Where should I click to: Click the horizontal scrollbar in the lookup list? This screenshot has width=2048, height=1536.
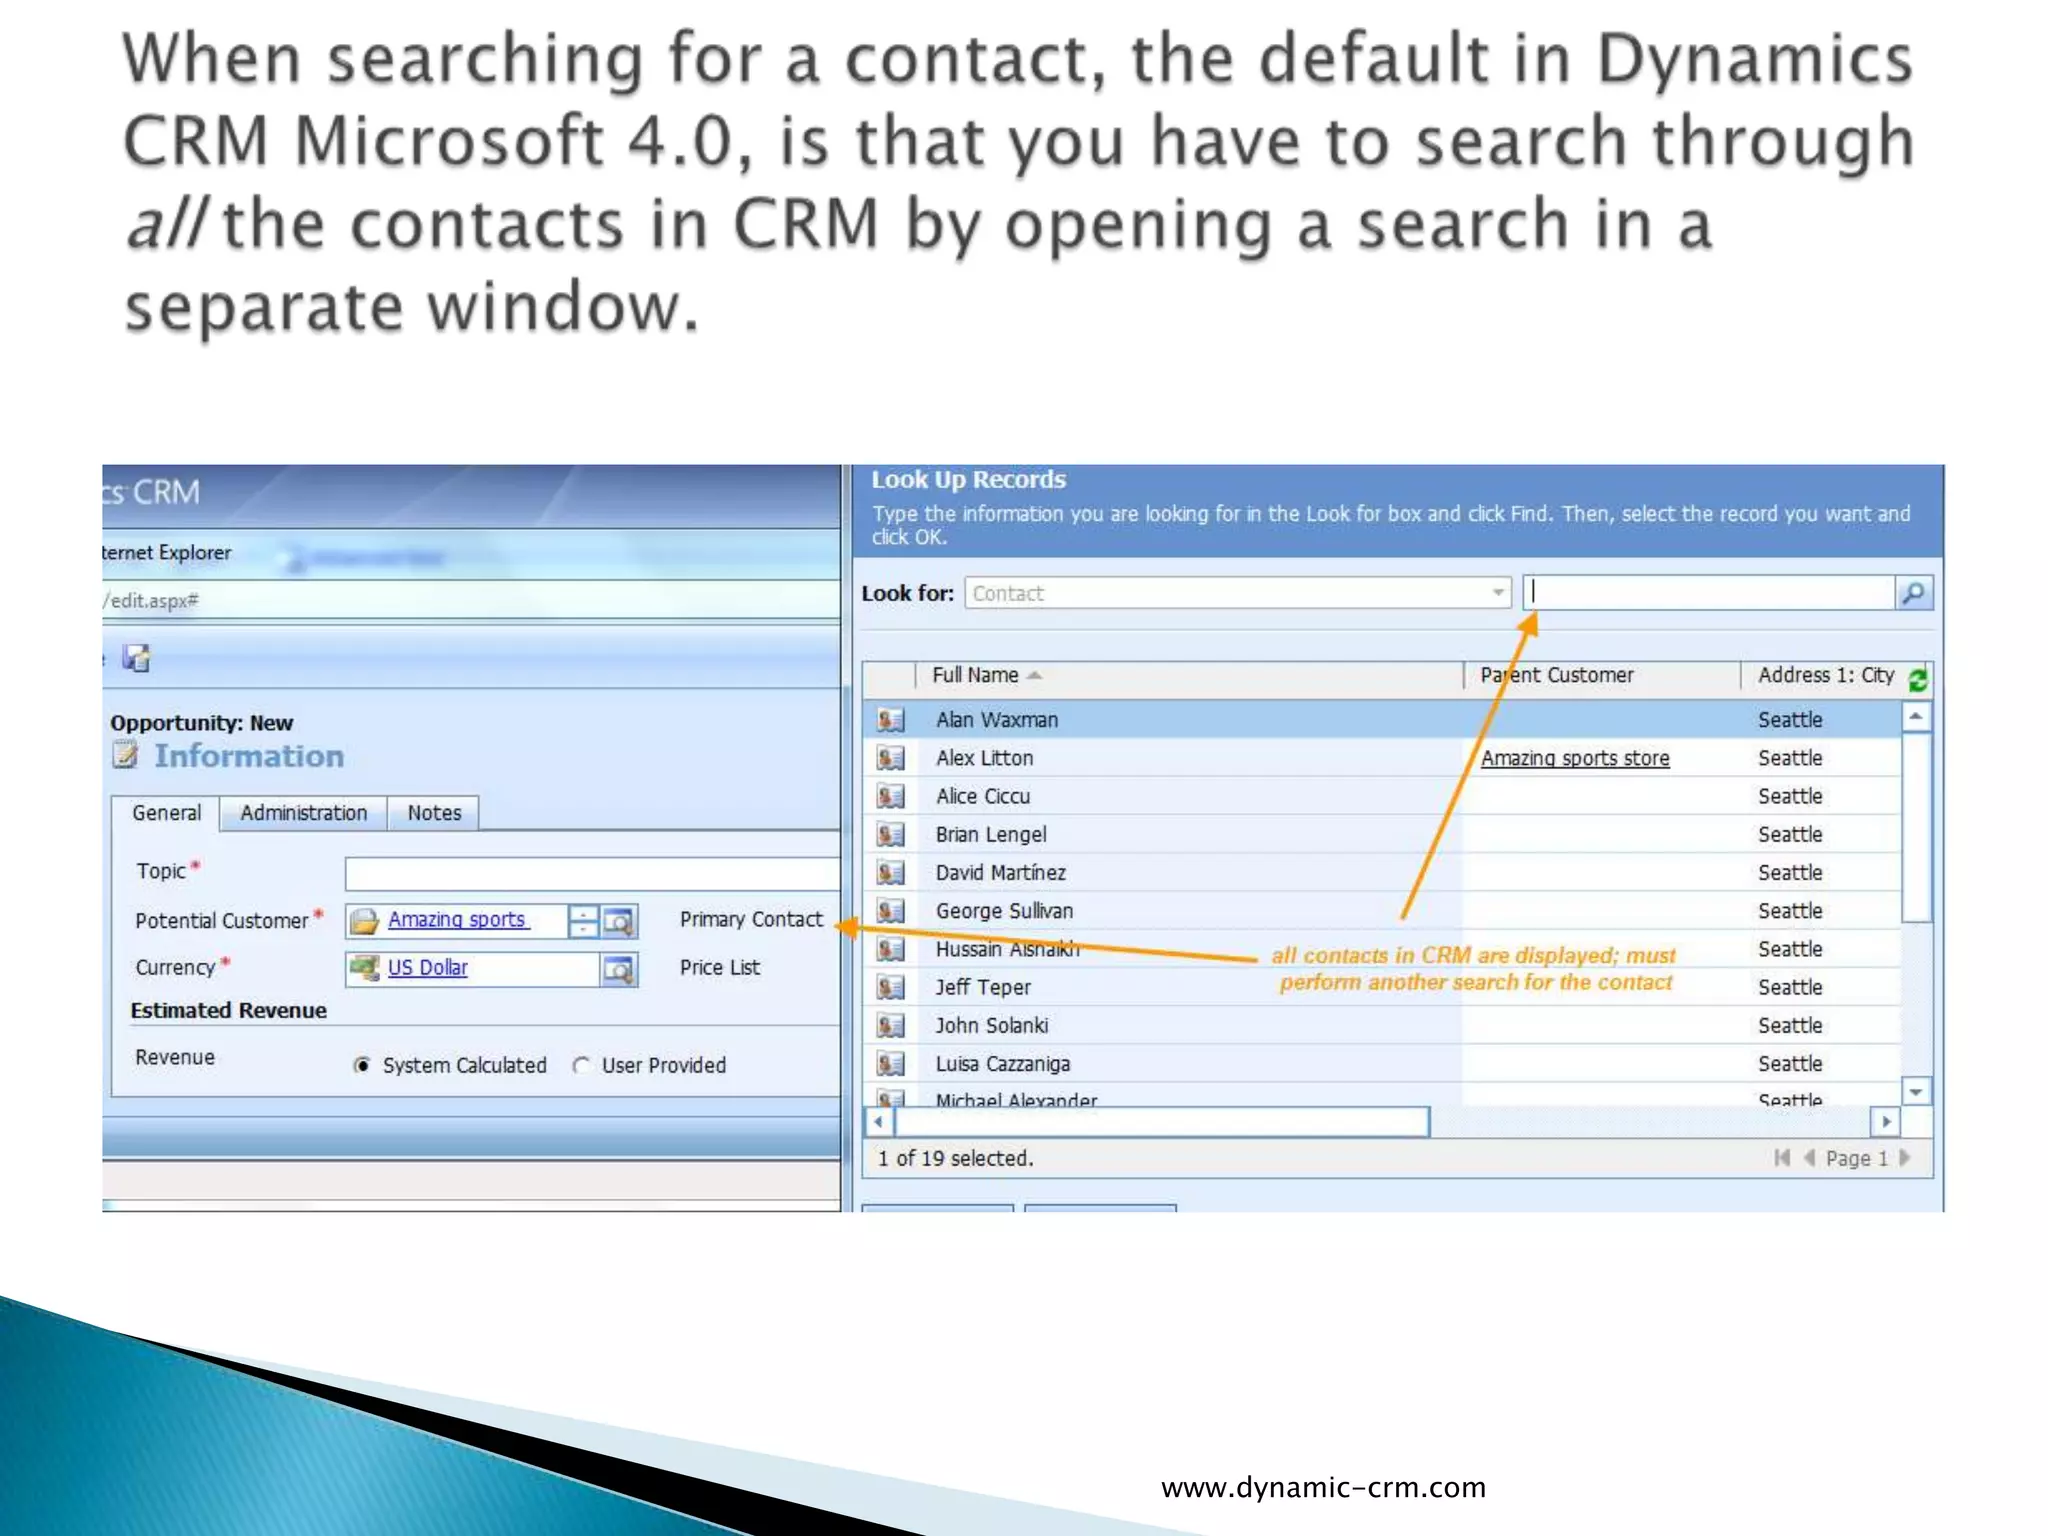1160,1121
